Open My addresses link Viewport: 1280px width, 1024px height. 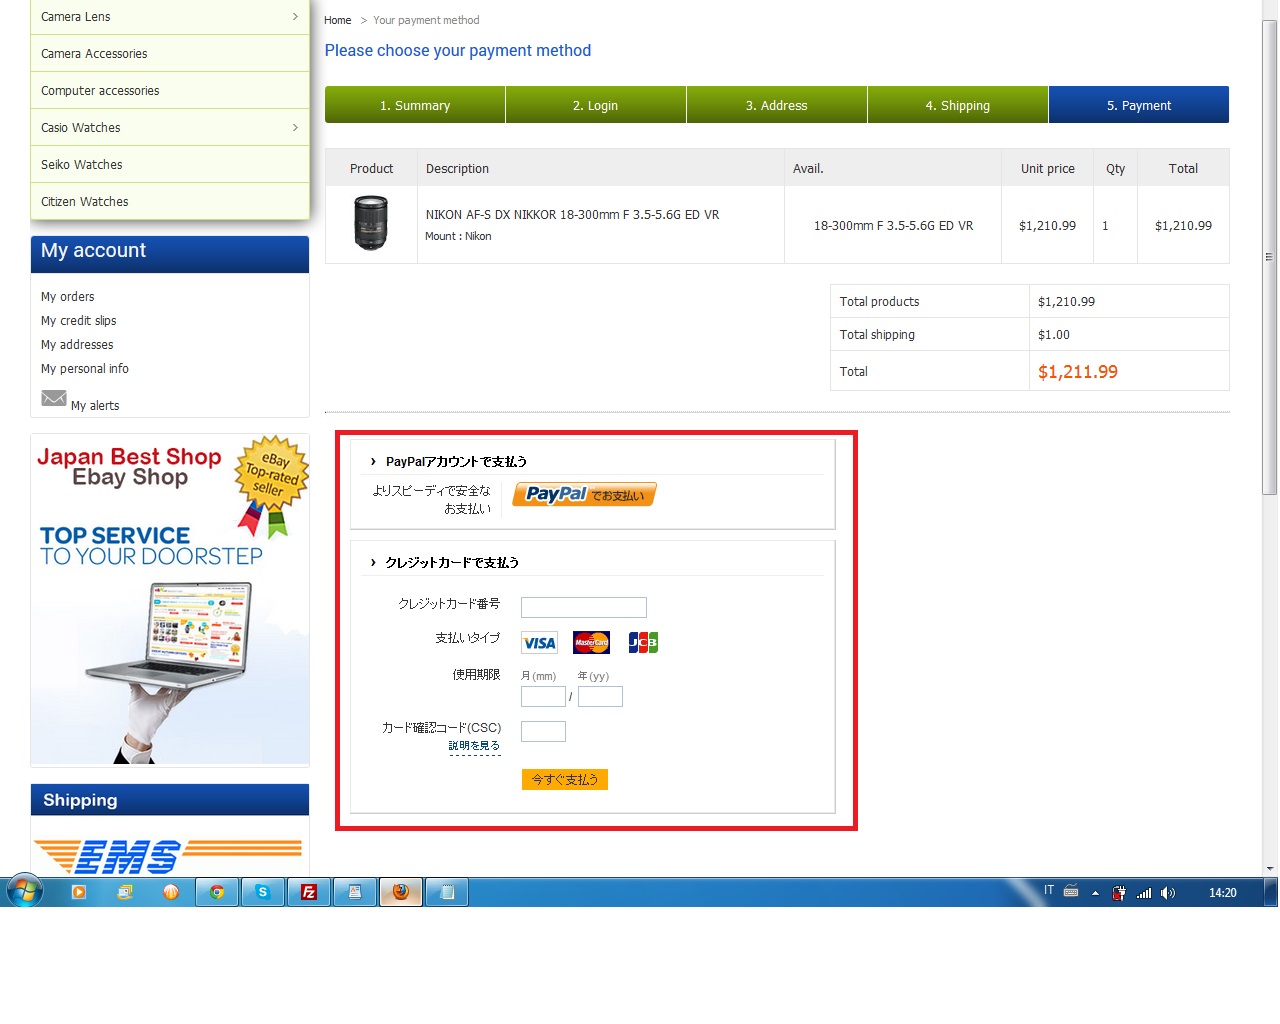point(77,345)
